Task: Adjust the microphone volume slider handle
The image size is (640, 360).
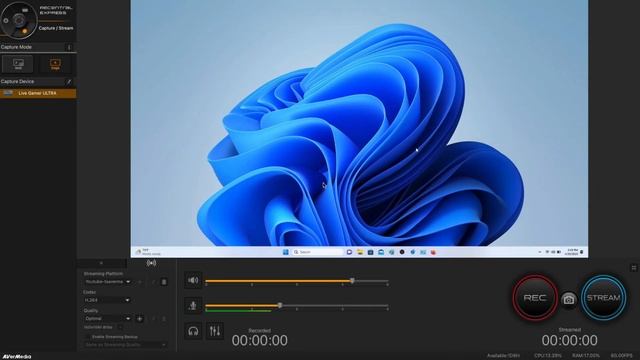Action: (280, 305)
